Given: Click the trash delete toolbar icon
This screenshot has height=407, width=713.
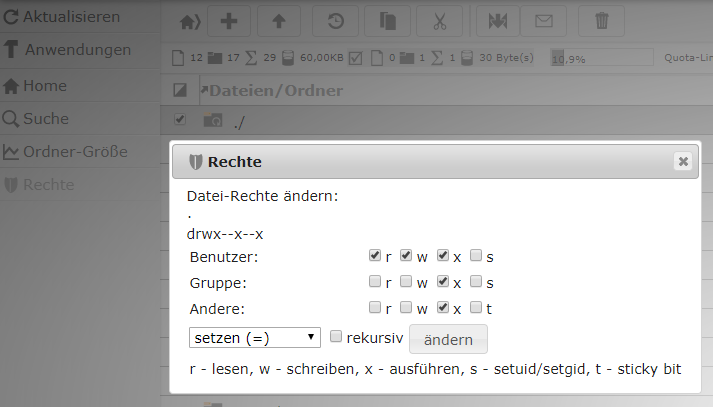Looking at the screenshot, I should (x=601, y=20).
